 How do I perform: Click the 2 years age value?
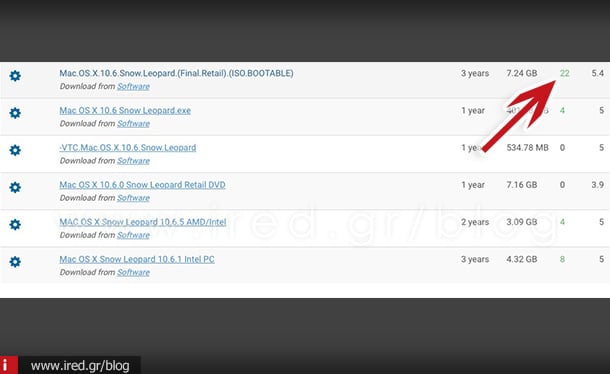pyautogui.click(x=475, y=222)
